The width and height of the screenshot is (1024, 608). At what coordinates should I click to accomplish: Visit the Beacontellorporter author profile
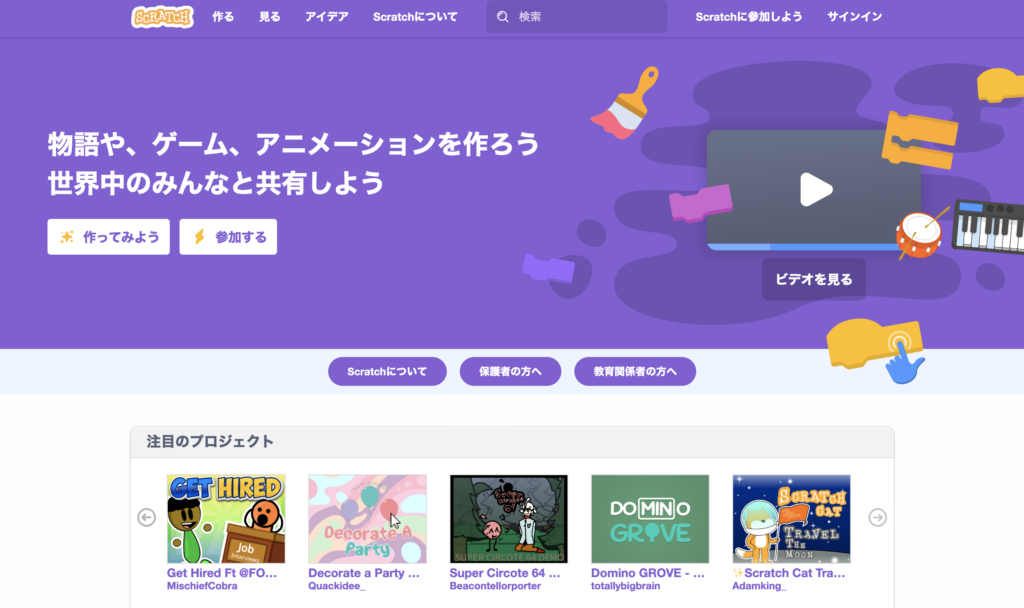pos(495,586)
